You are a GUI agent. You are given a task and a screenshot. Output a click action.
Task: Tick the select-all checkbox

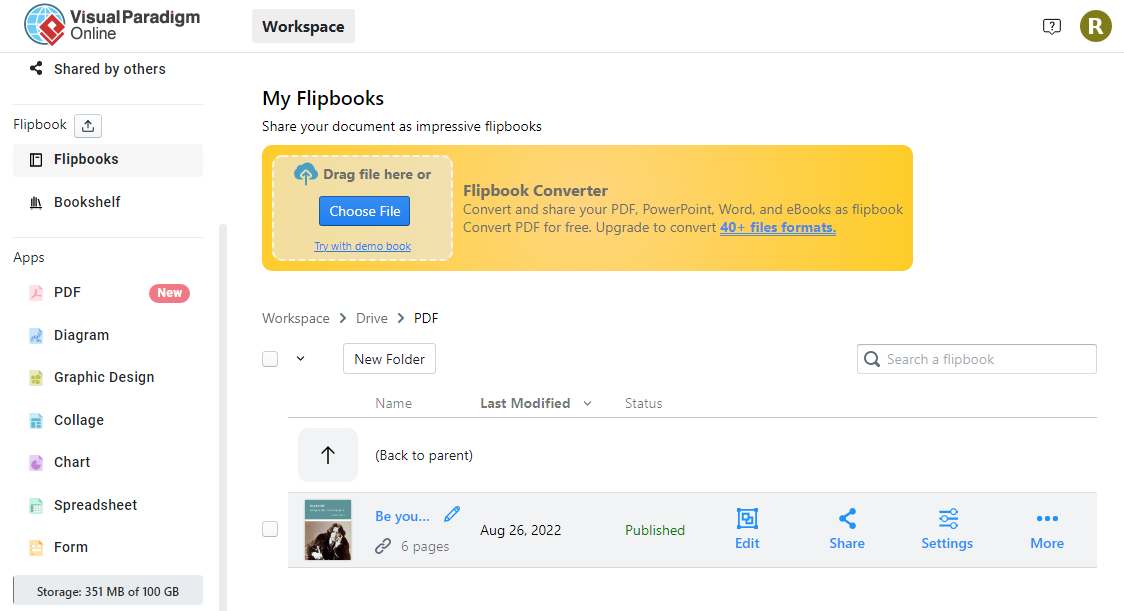[270, 359]
